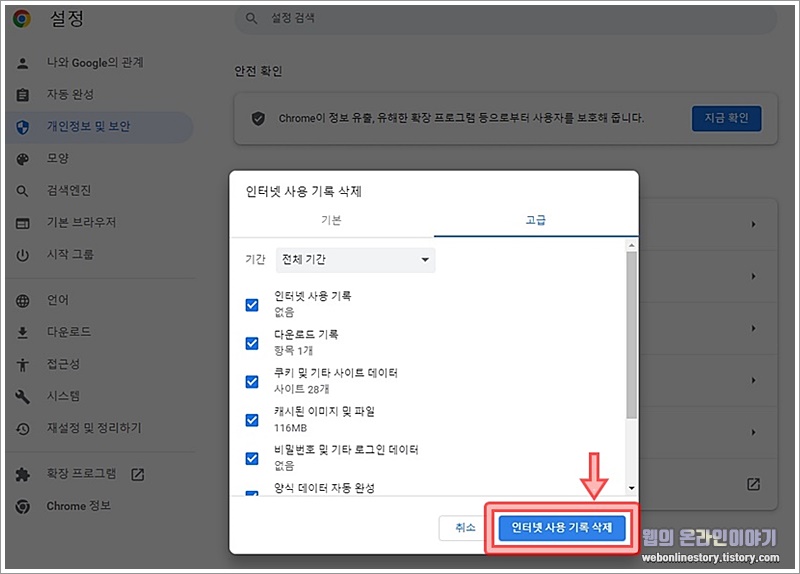Click the external link icon in the background settings list
The image size is (800, 574).
click(754, 484)
